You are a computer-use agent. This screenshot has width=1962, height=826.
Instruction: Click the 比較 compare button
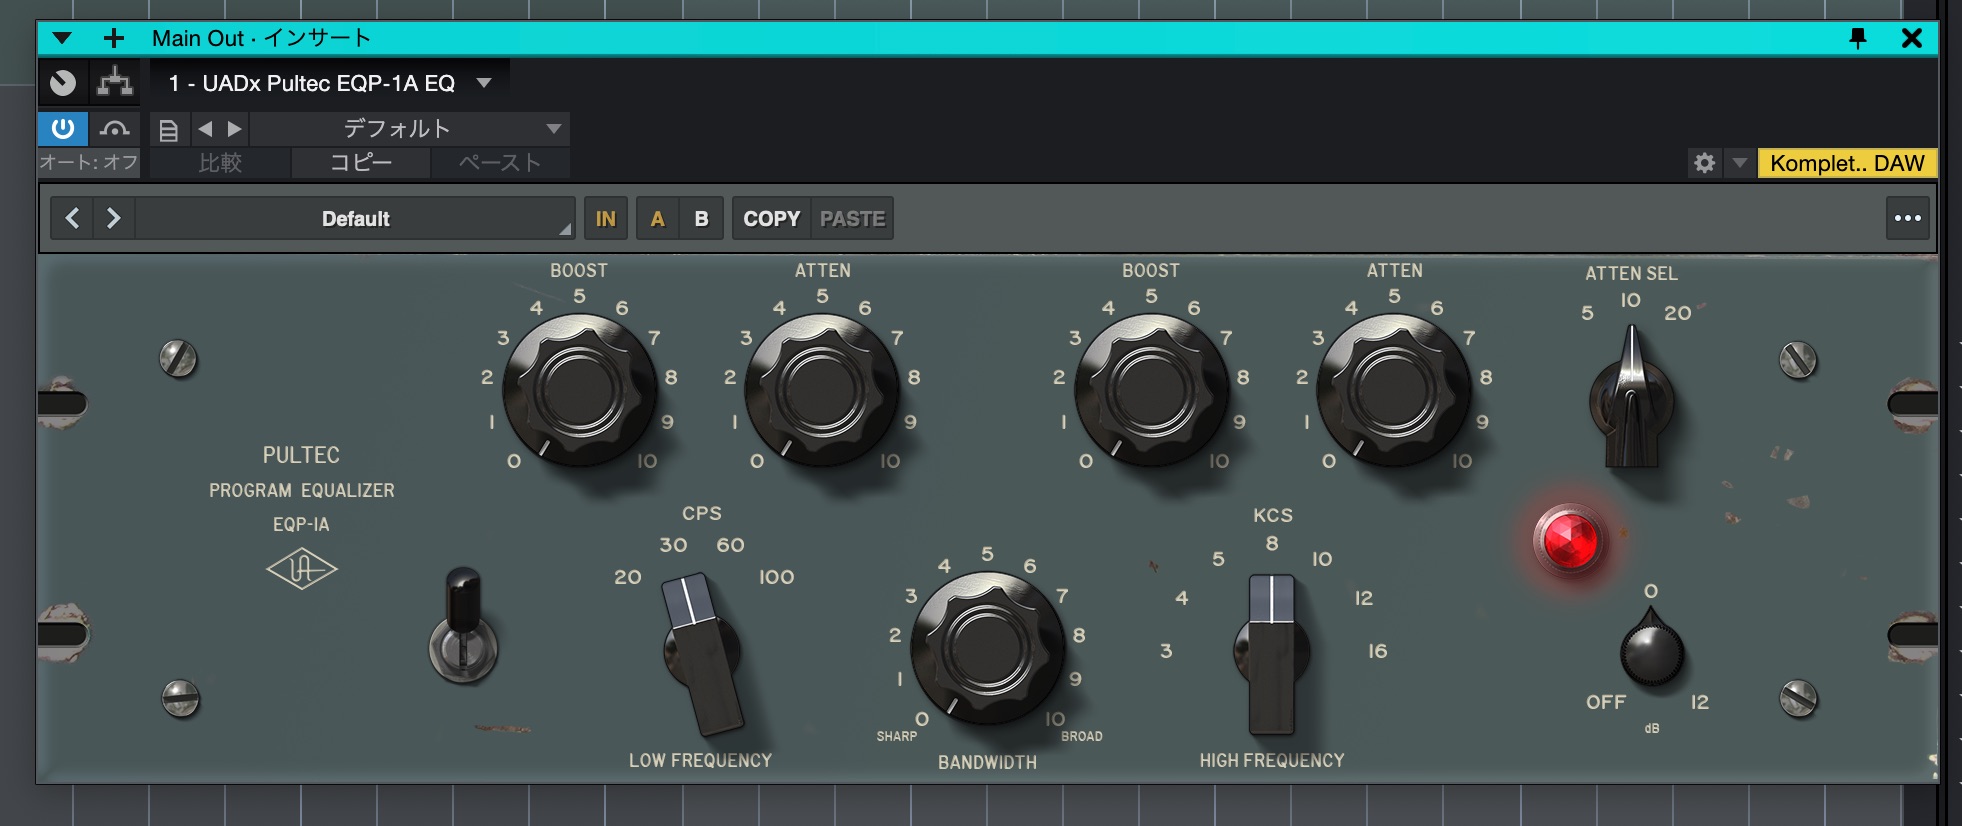click(x=220, y=163)
